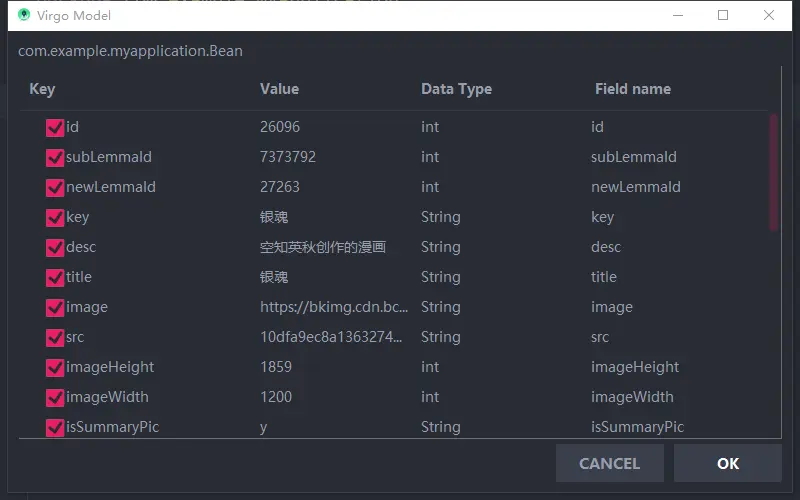Edit the field name desc
The width and height of the screenshot is (800, 500).
coord(606,247)
